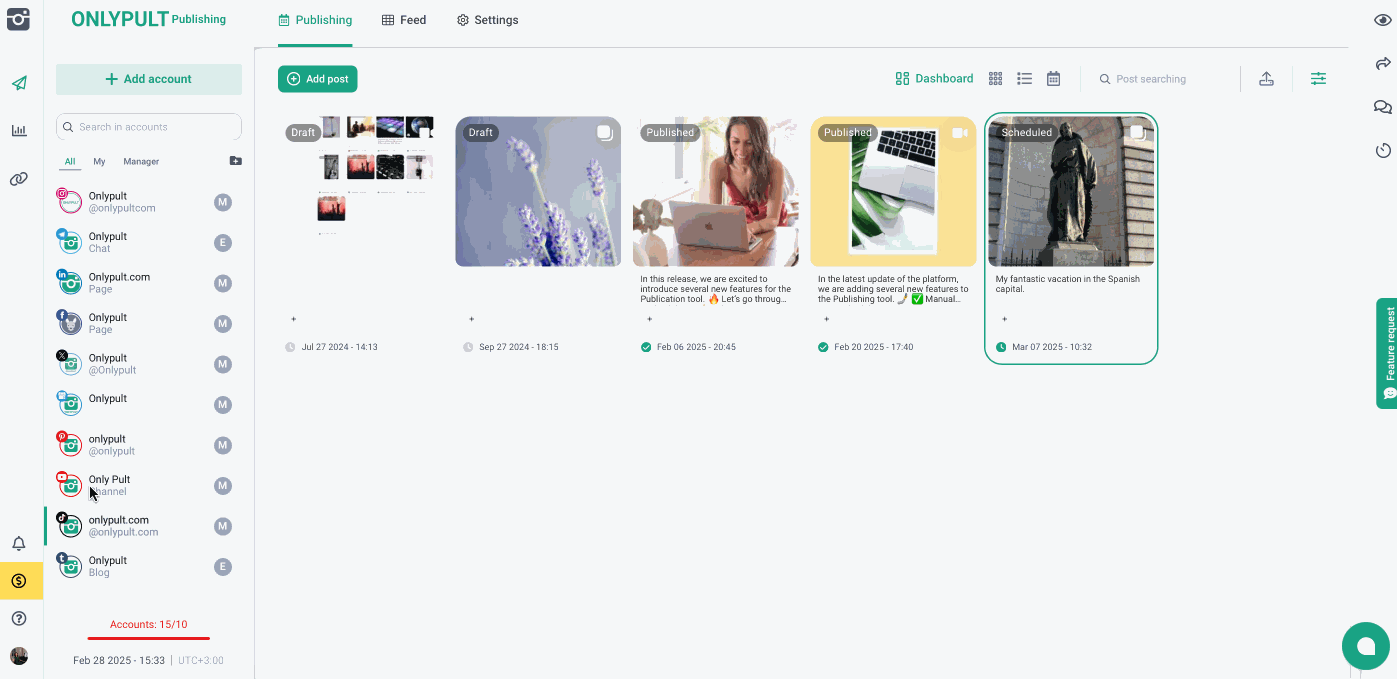The width and height of the screenshot is (1397, 679).
Task: Open the help question mark icon
Action: tap(19, 619)
